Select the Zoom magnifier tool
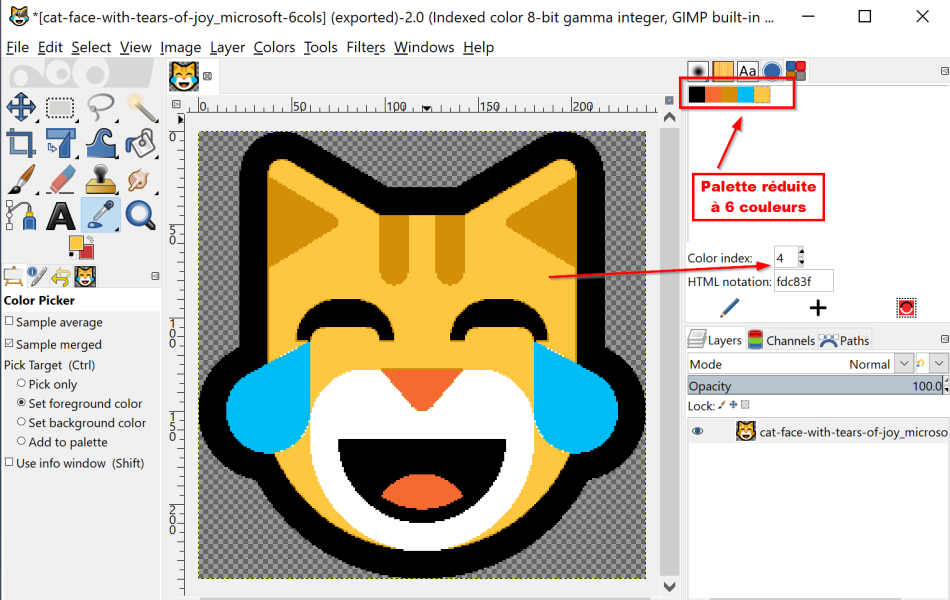Image resolution: width=950 pixels, height=600 pixels. point(141,216)
